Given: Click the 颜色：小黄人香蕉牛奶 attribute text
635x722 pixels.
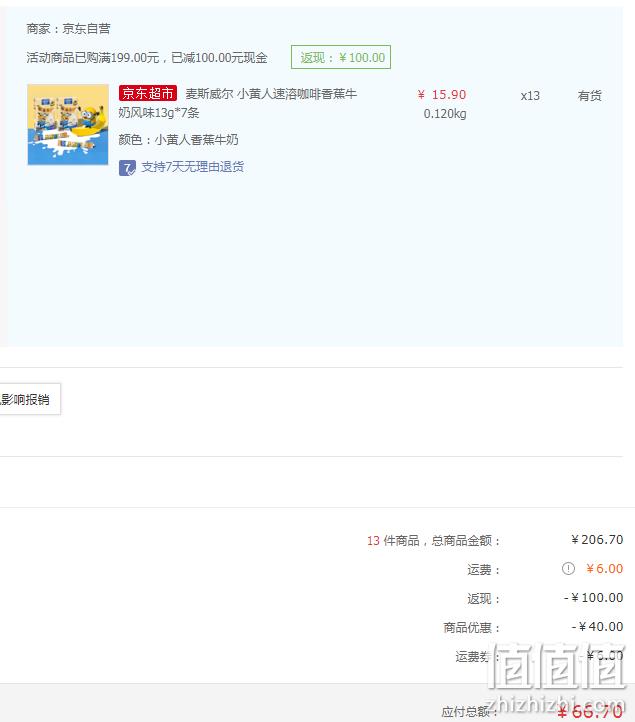Looking at the screenshot, I should (179, 140).
